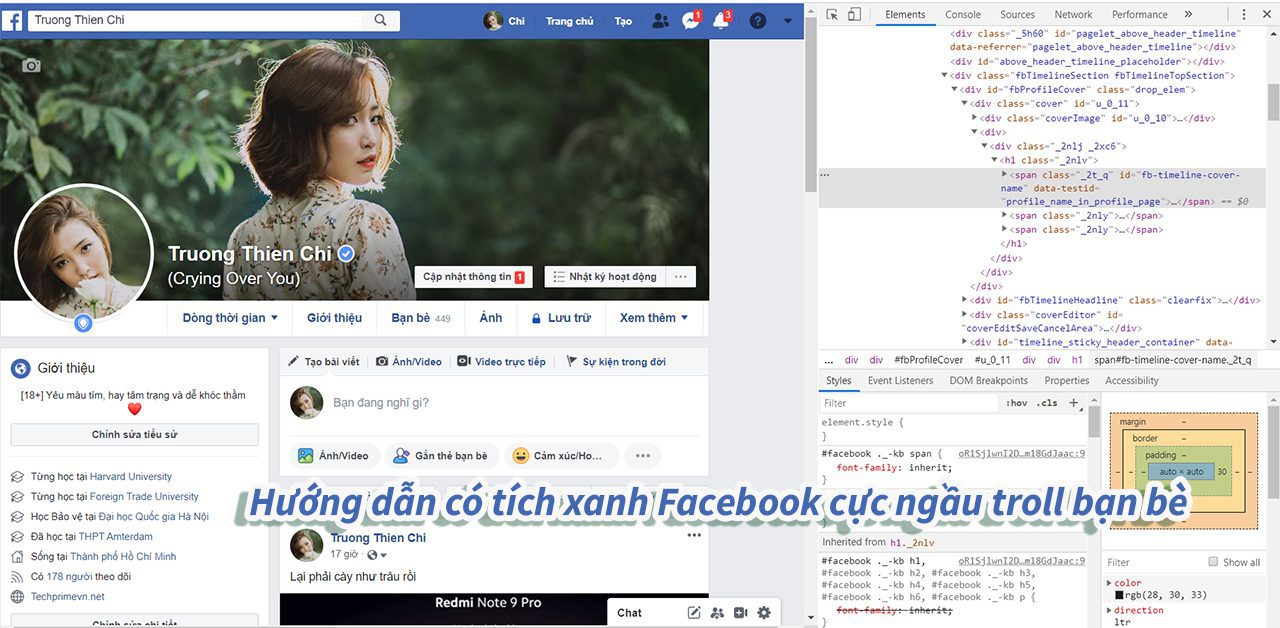Expand the fbTimelineHeadline div node

click(965, 300)
